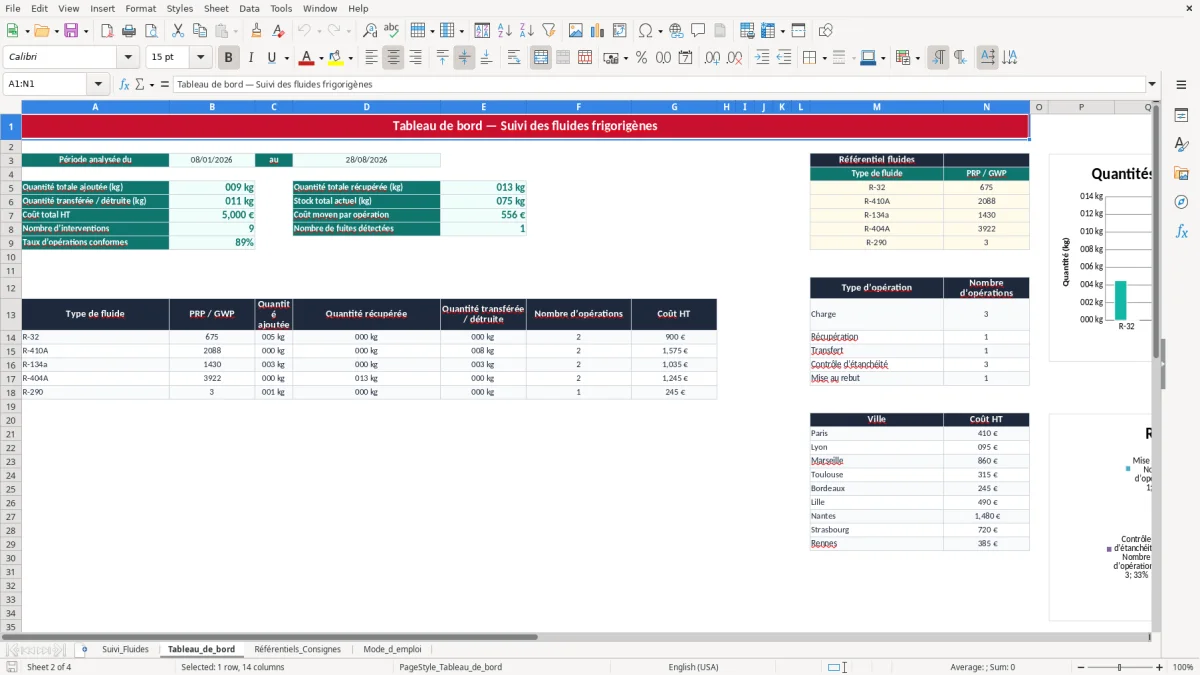
Task: Switch to Référentiels_Consignes sheet tab
Action: point(297,649)
